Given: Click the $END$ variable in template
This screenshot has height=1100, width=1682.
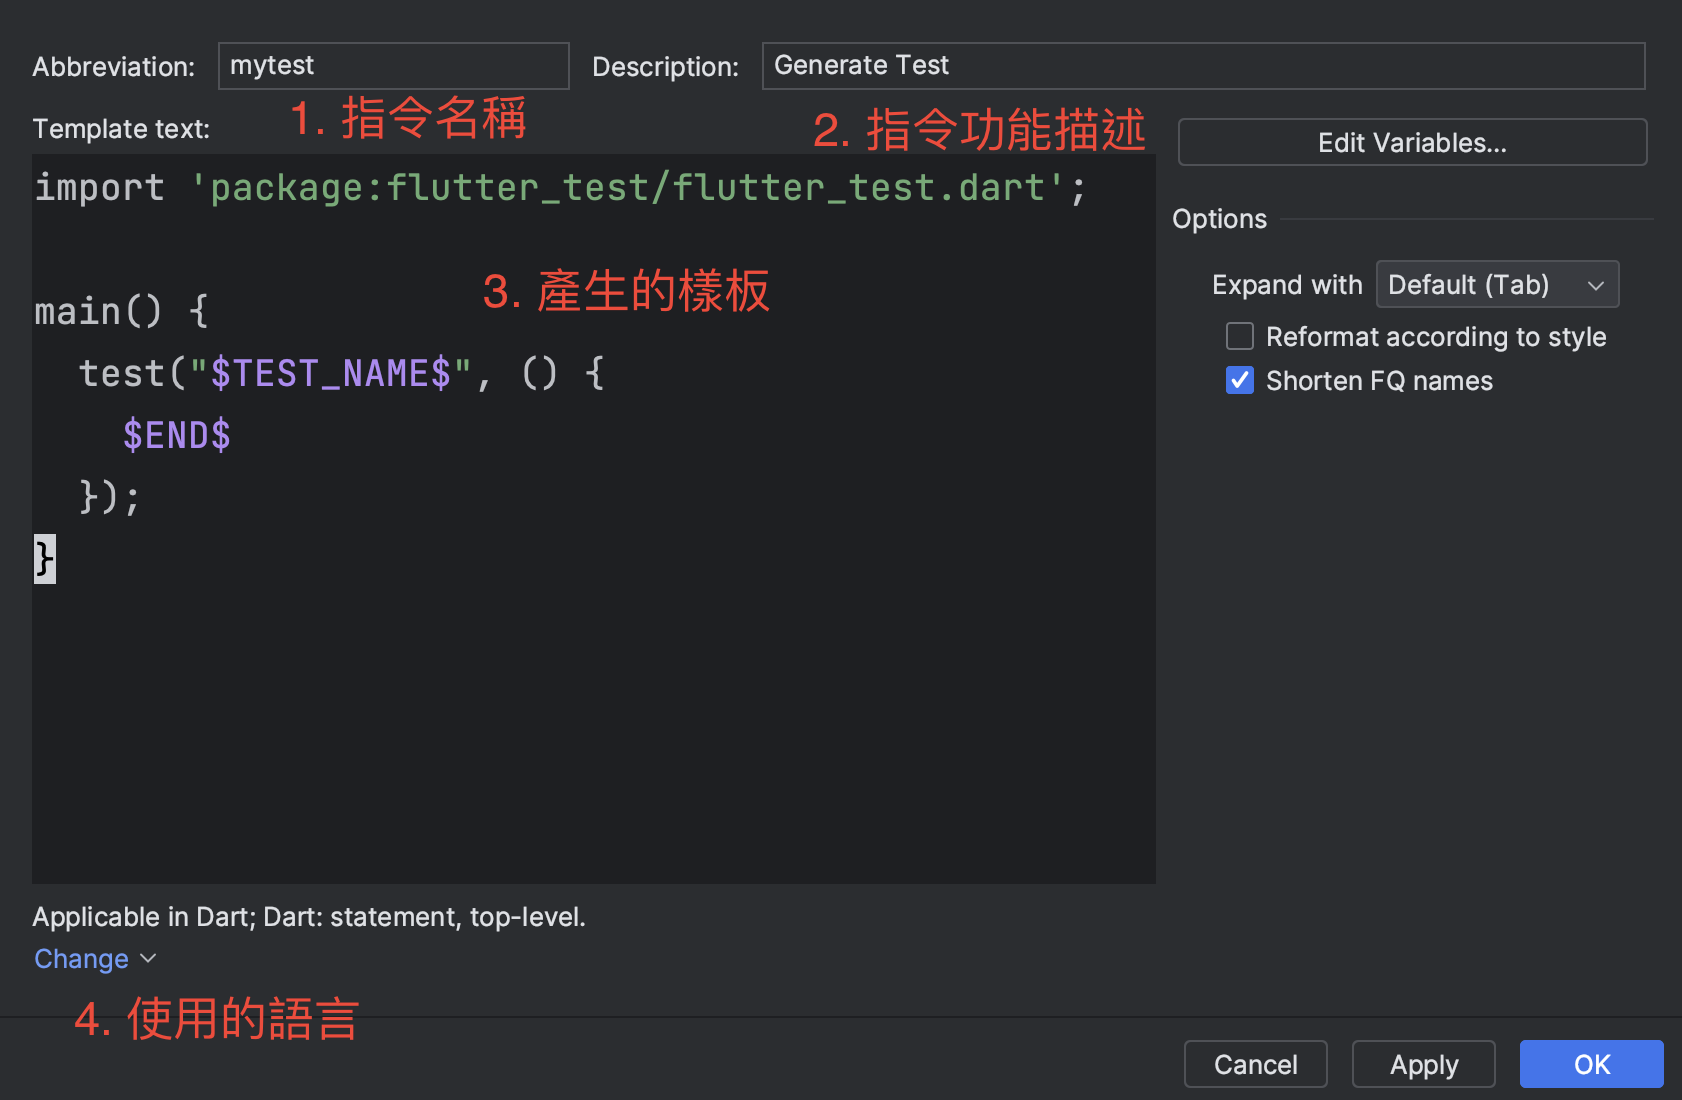Looking at the screenshot, I should click(177, 436).
